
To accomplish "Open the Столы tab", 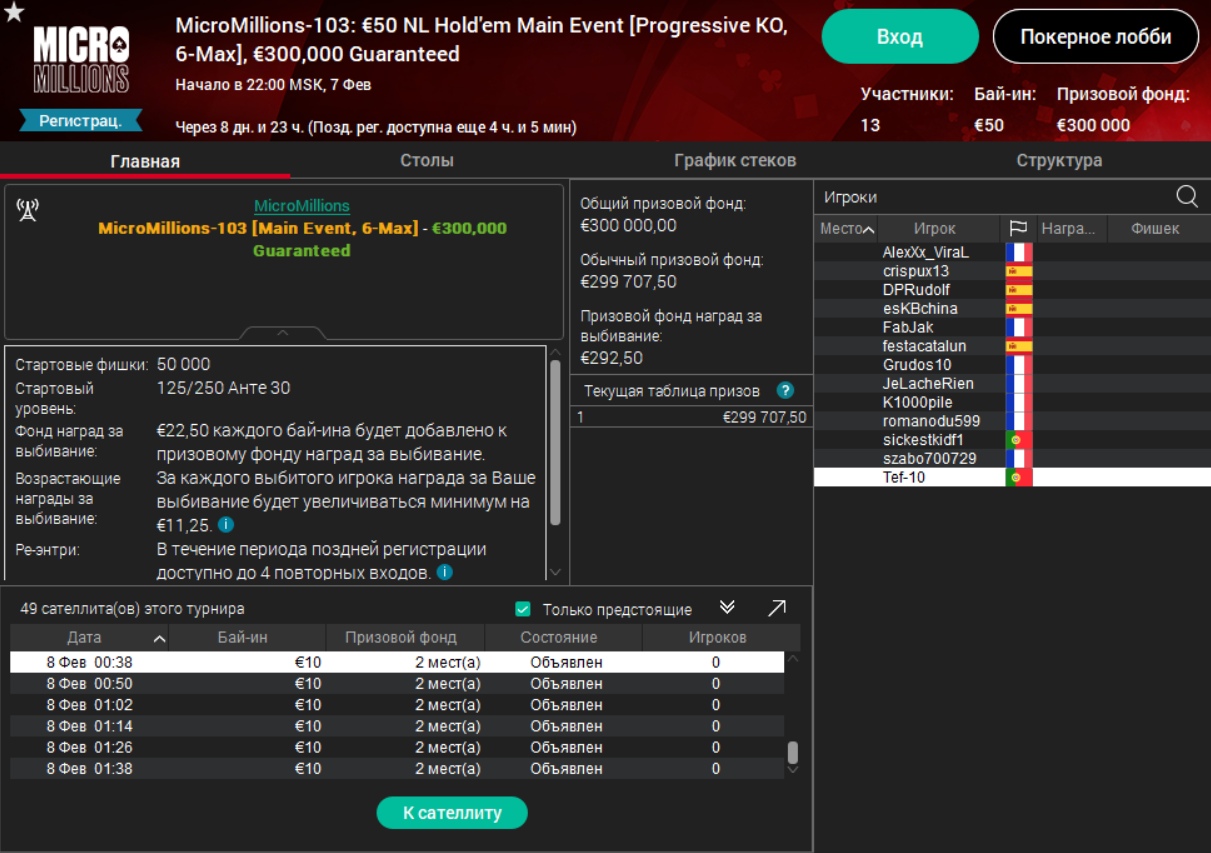I will tap(427, 160).
